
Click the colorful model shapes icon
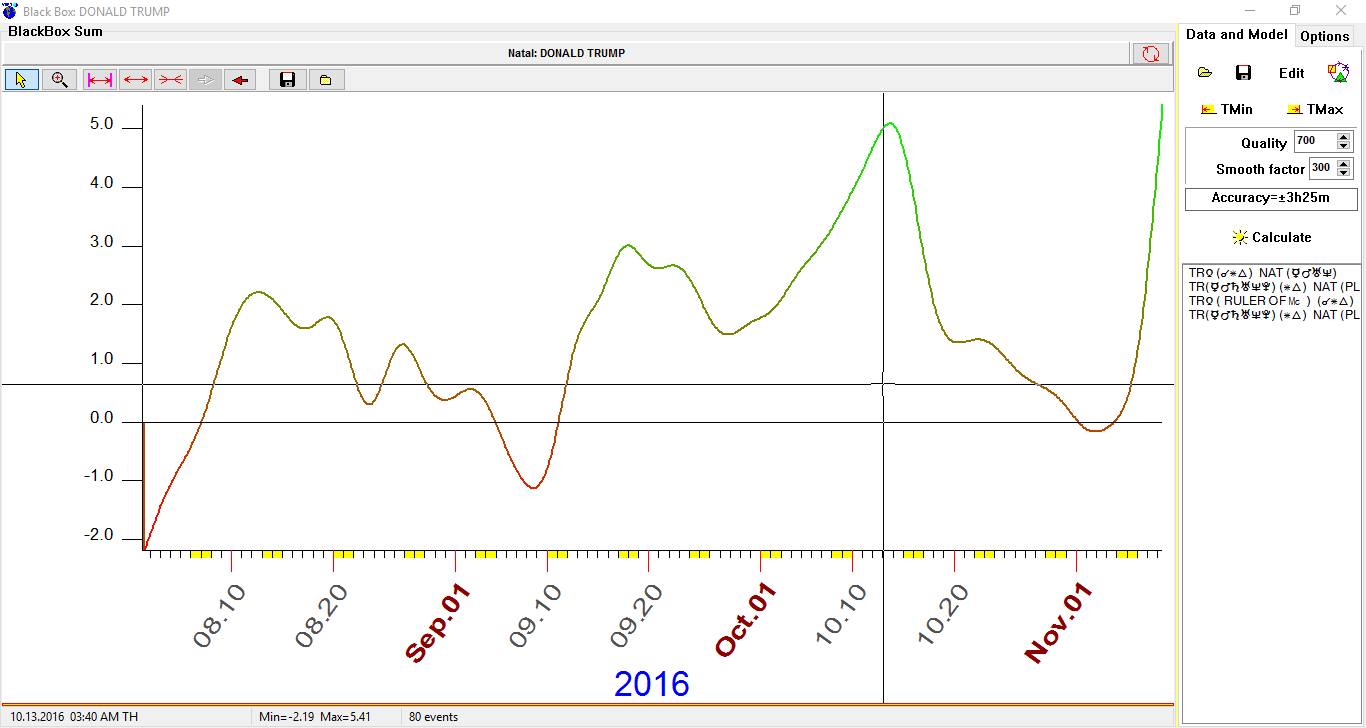pyautogui.click(x=1337, y=73)
